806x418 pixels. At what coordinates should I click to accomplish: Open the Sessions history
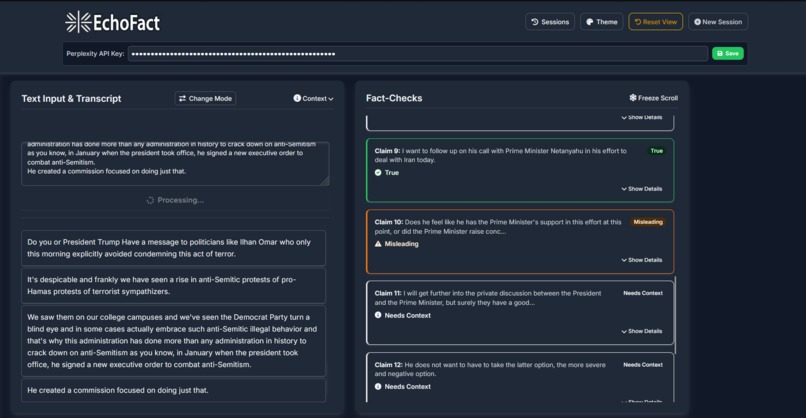point(549,22)
